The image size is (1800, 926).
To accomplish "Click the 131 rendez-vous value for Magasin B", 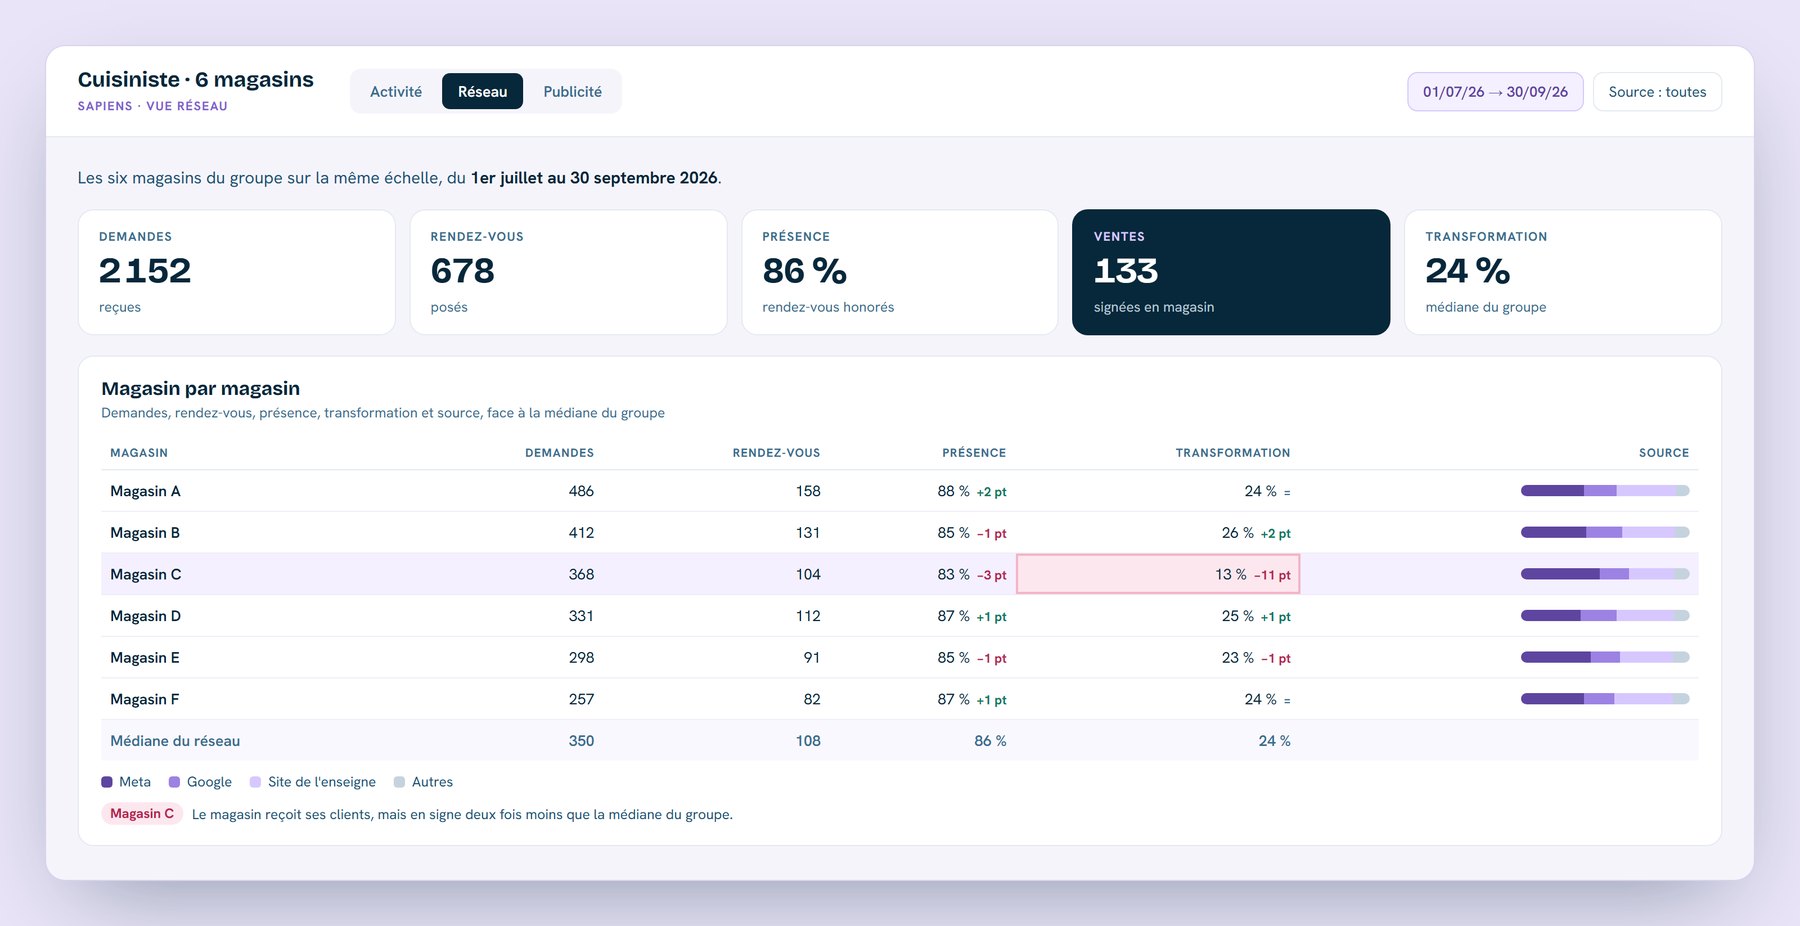I will coord(808,533).
